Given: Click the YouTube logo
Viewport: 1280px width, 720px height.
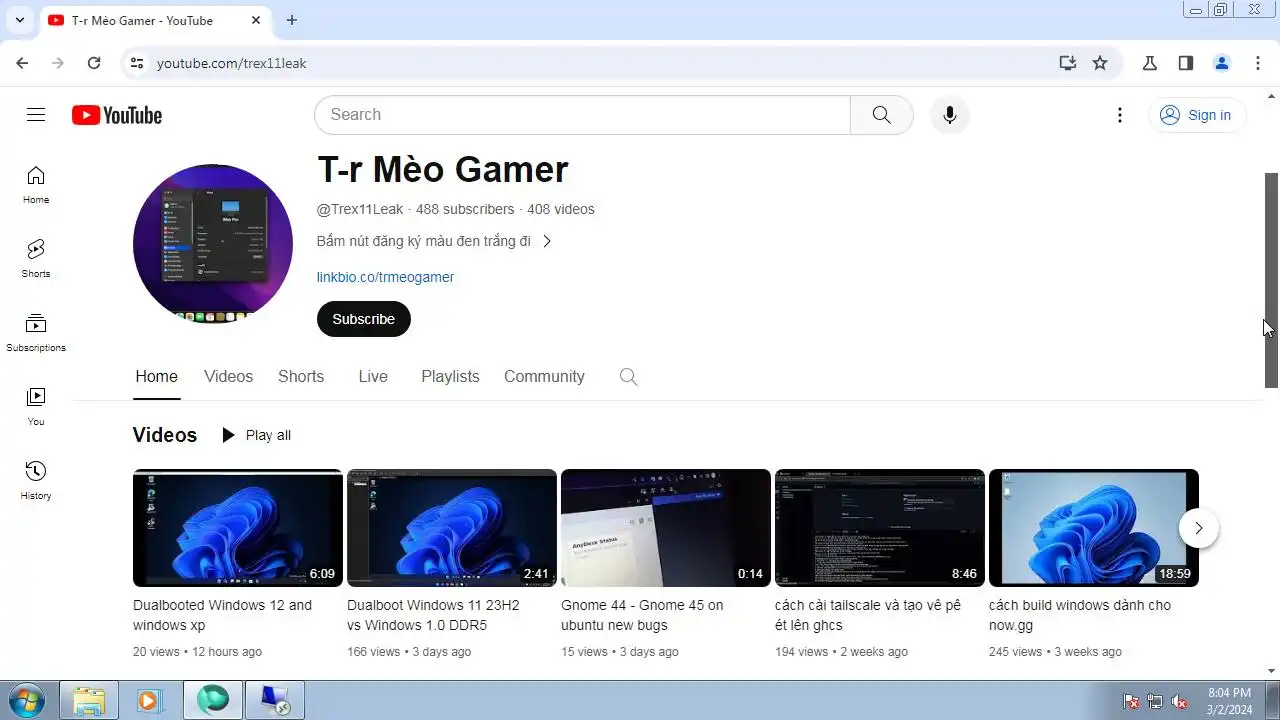Looking at the screenshot, I should pos(117,115).
